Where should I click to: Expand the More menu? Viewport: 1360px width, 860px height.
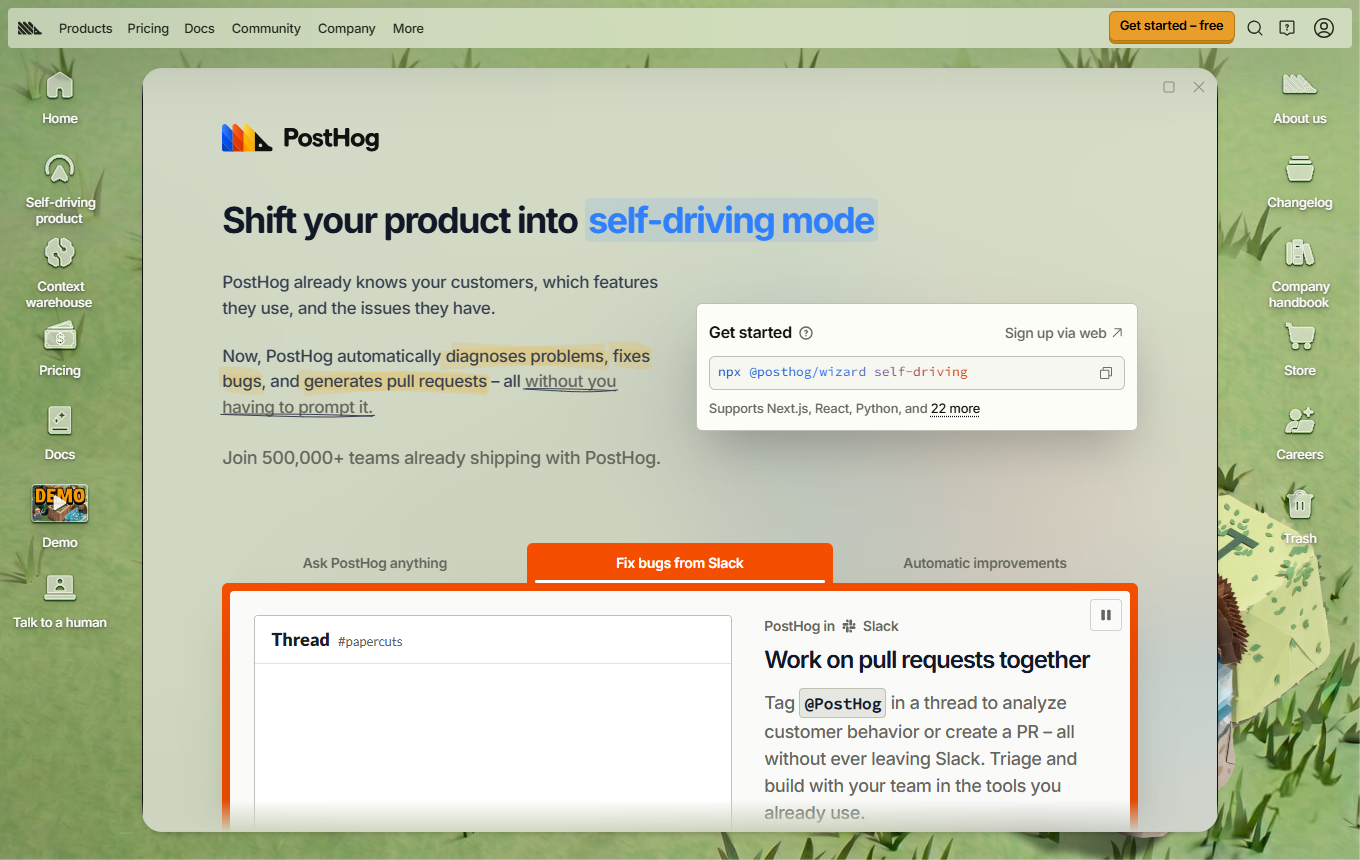point(408,28)
